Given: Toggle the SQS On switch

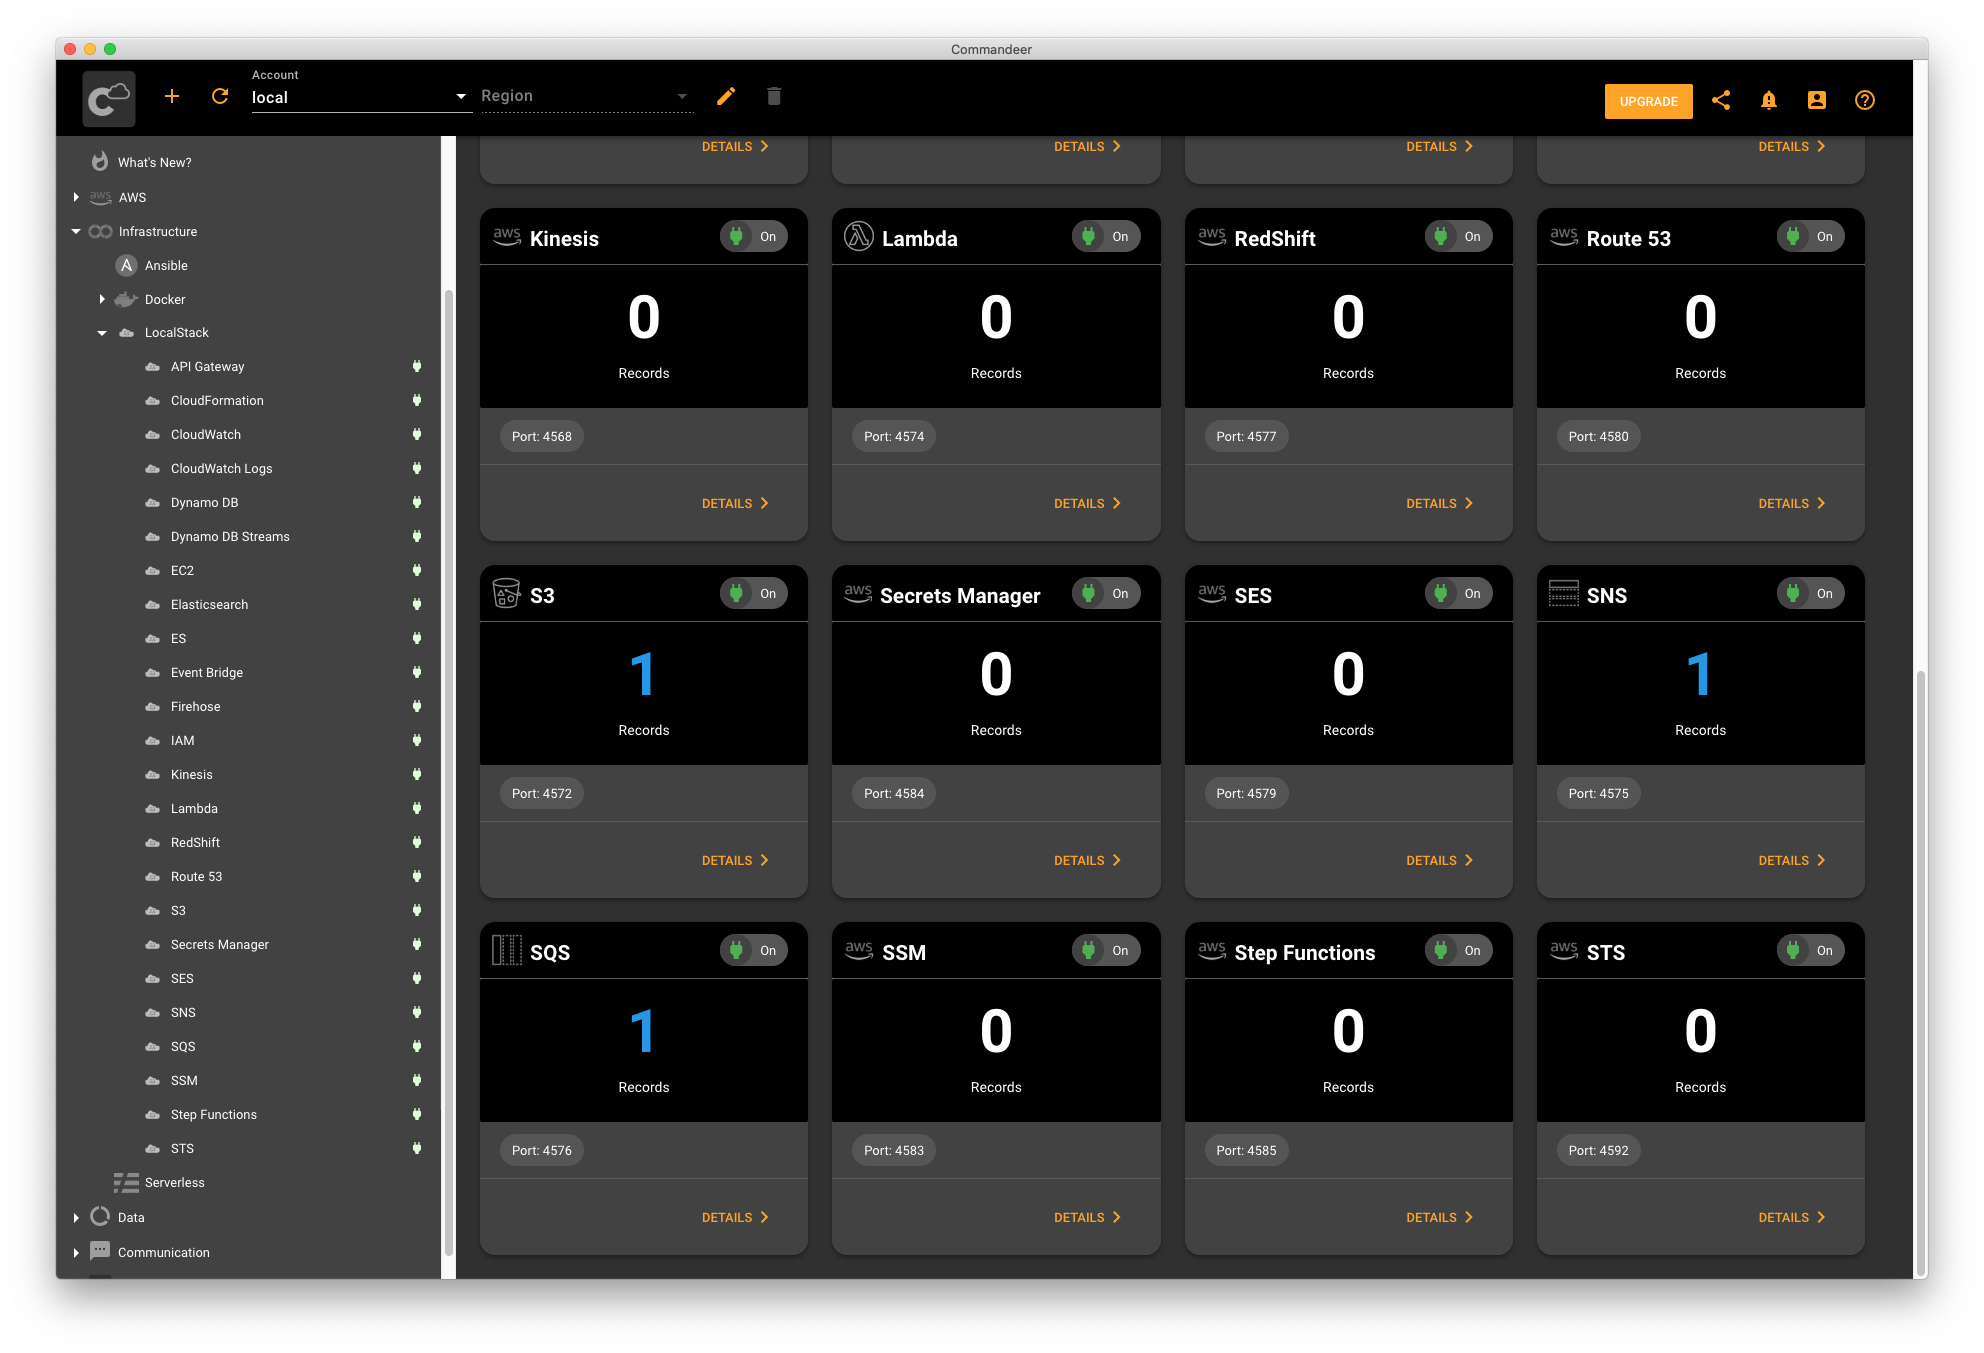Looking at the screenshot, I should pyautogui.click(x=754, y=951).
